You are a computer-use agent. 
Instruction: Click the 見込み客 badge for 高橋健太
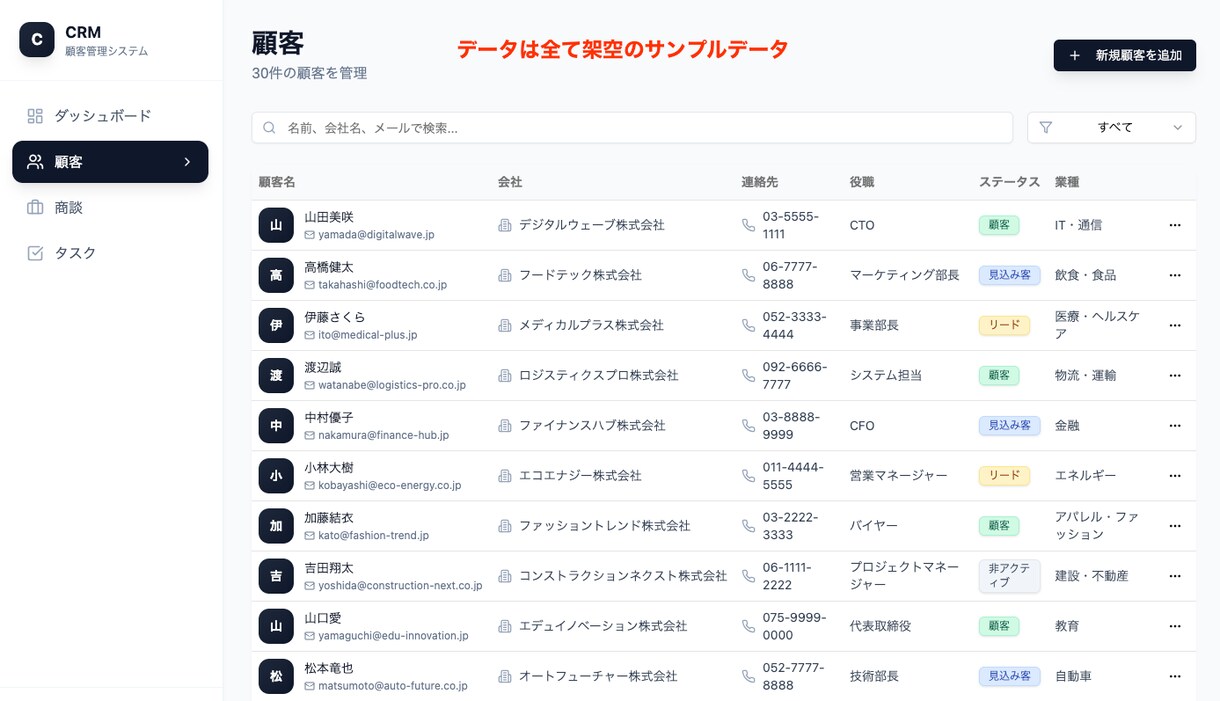[x=1010, y=275]
